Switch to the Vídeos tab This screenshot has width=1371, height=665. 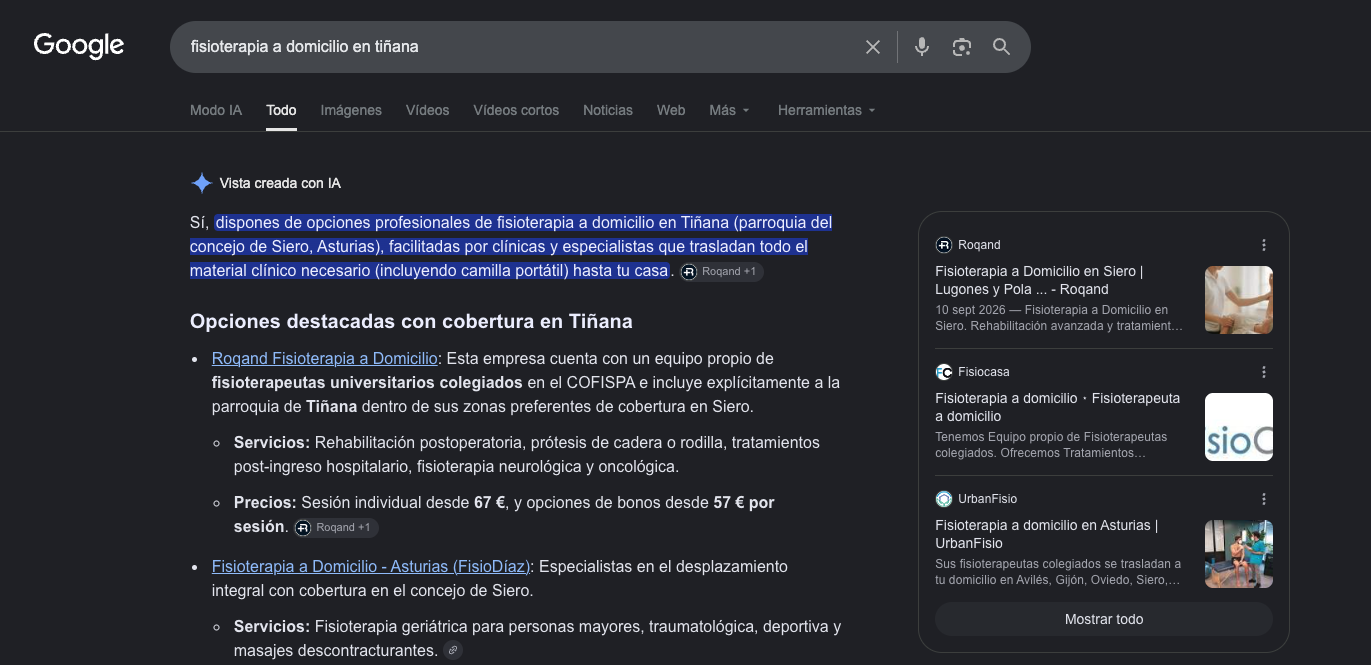(427, 110)
